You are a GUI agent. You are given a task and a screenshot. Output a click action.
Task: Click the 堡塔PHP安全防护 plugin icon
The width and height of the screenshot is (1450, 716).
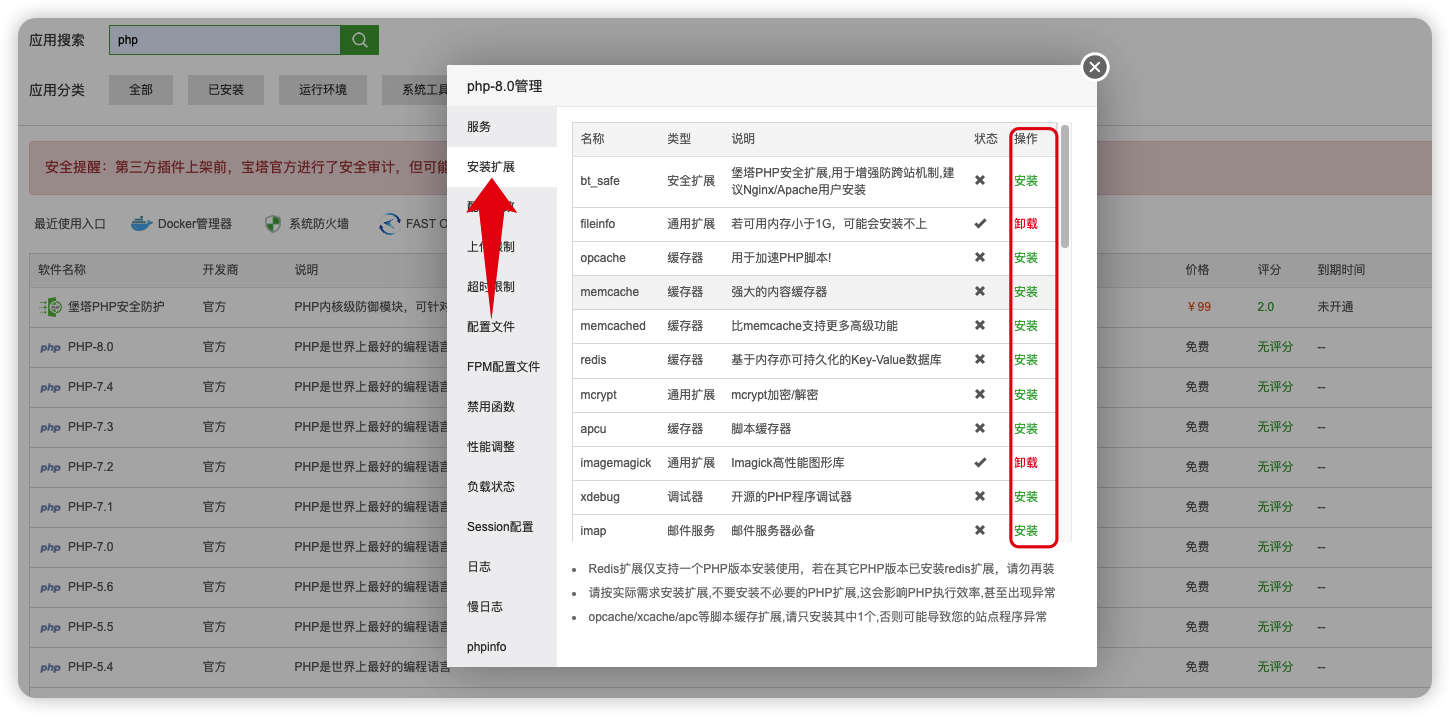(x=50, y=307)
